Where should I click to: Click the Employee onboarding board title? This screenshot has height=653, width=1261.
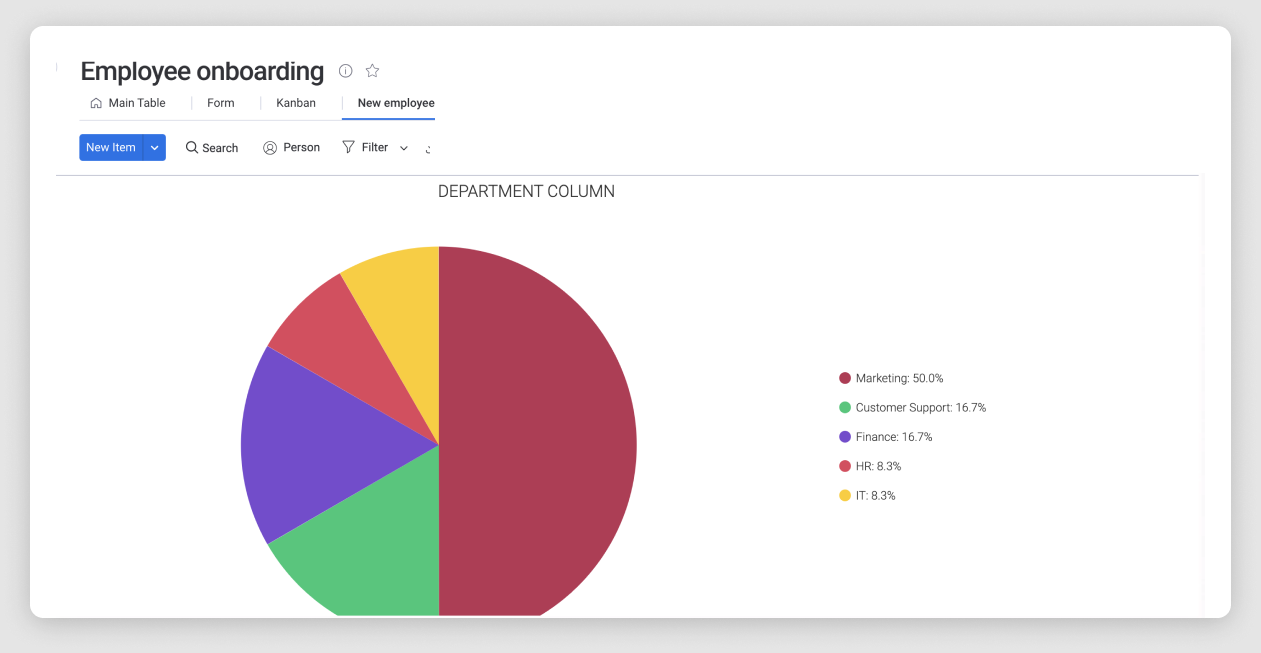click(202, 71)
